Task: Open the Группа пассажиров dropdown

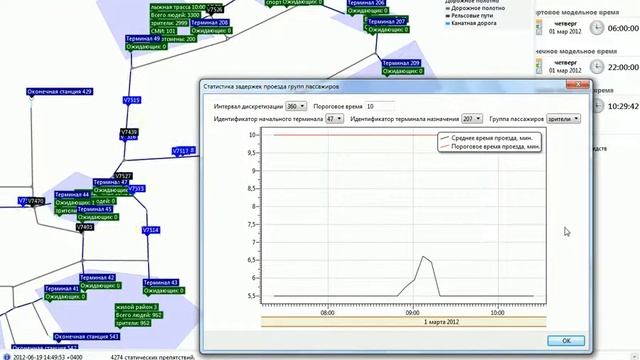Action: [563, 119]
